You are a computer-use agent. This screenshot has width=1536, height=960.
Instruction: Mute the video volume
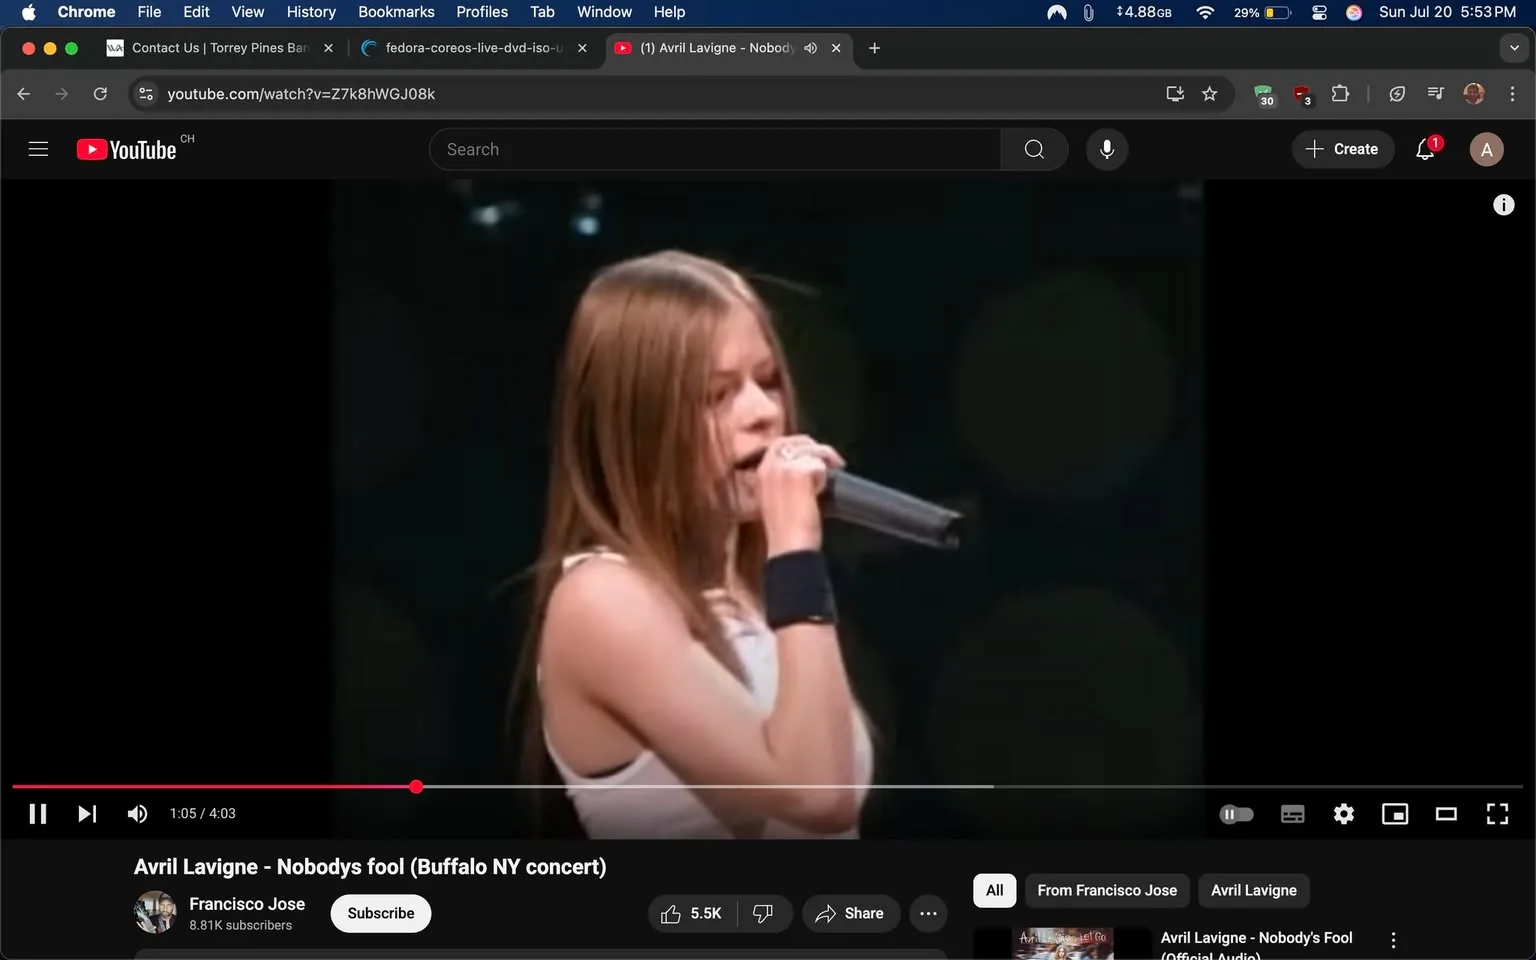tap(137, 813)
